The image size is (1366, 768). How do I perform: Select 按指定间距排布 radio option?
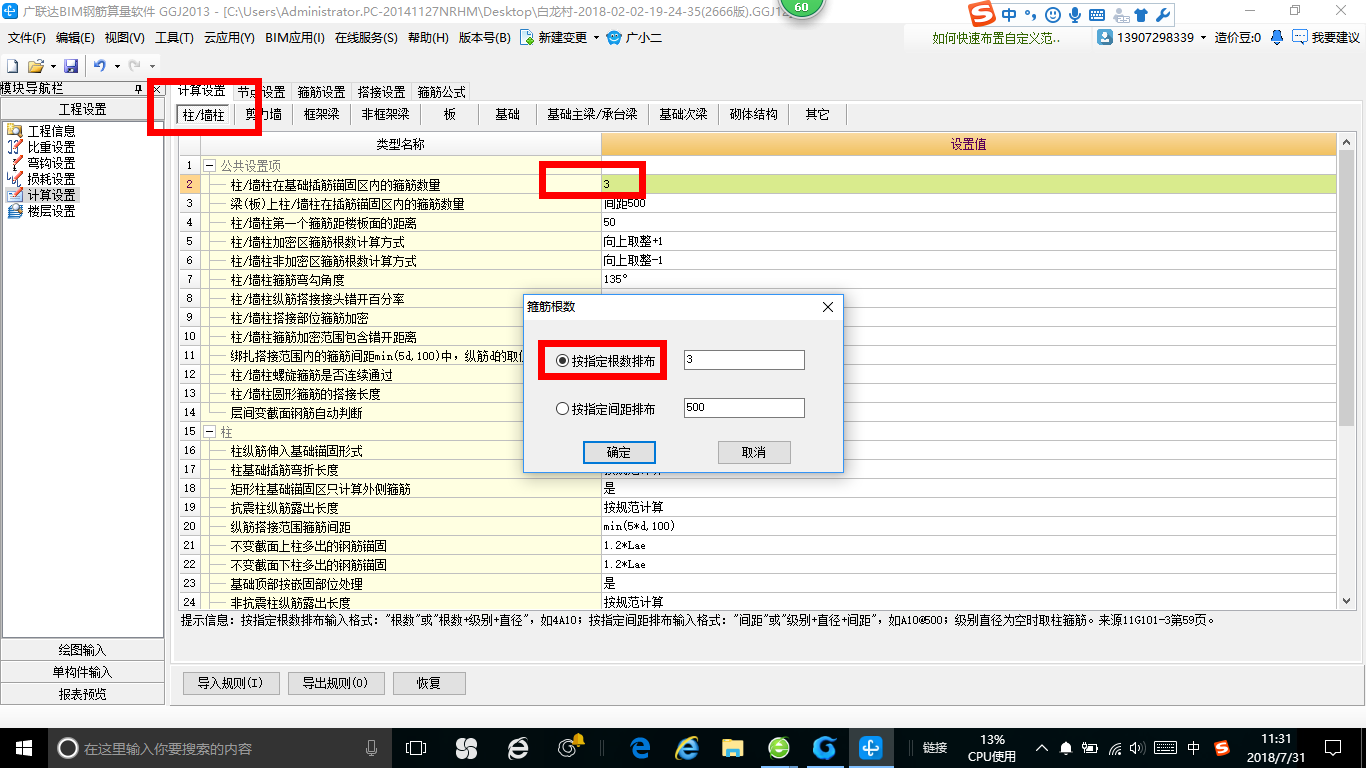(x=606, y=409)
